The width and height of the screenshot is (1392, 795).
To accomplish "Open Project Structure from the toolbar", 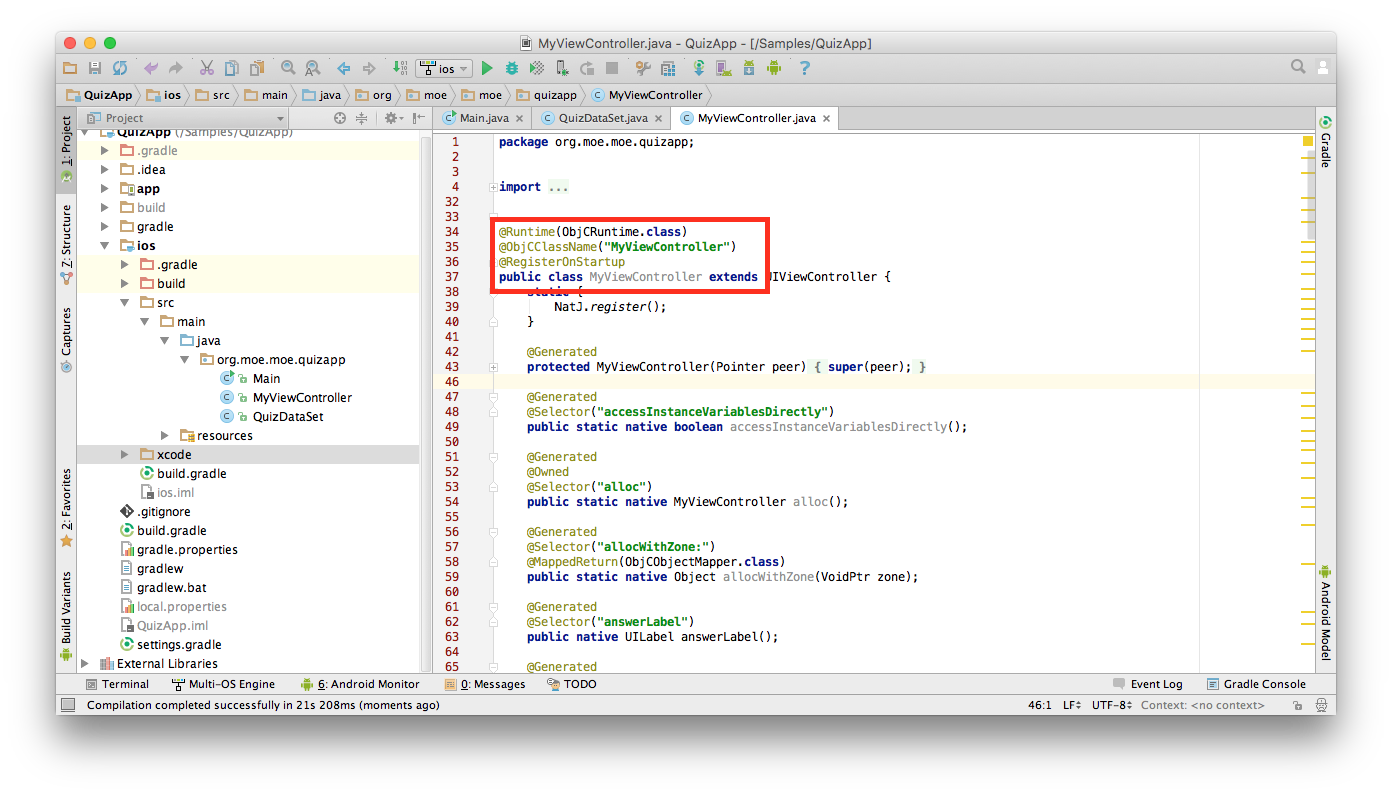I will point(668,68).
